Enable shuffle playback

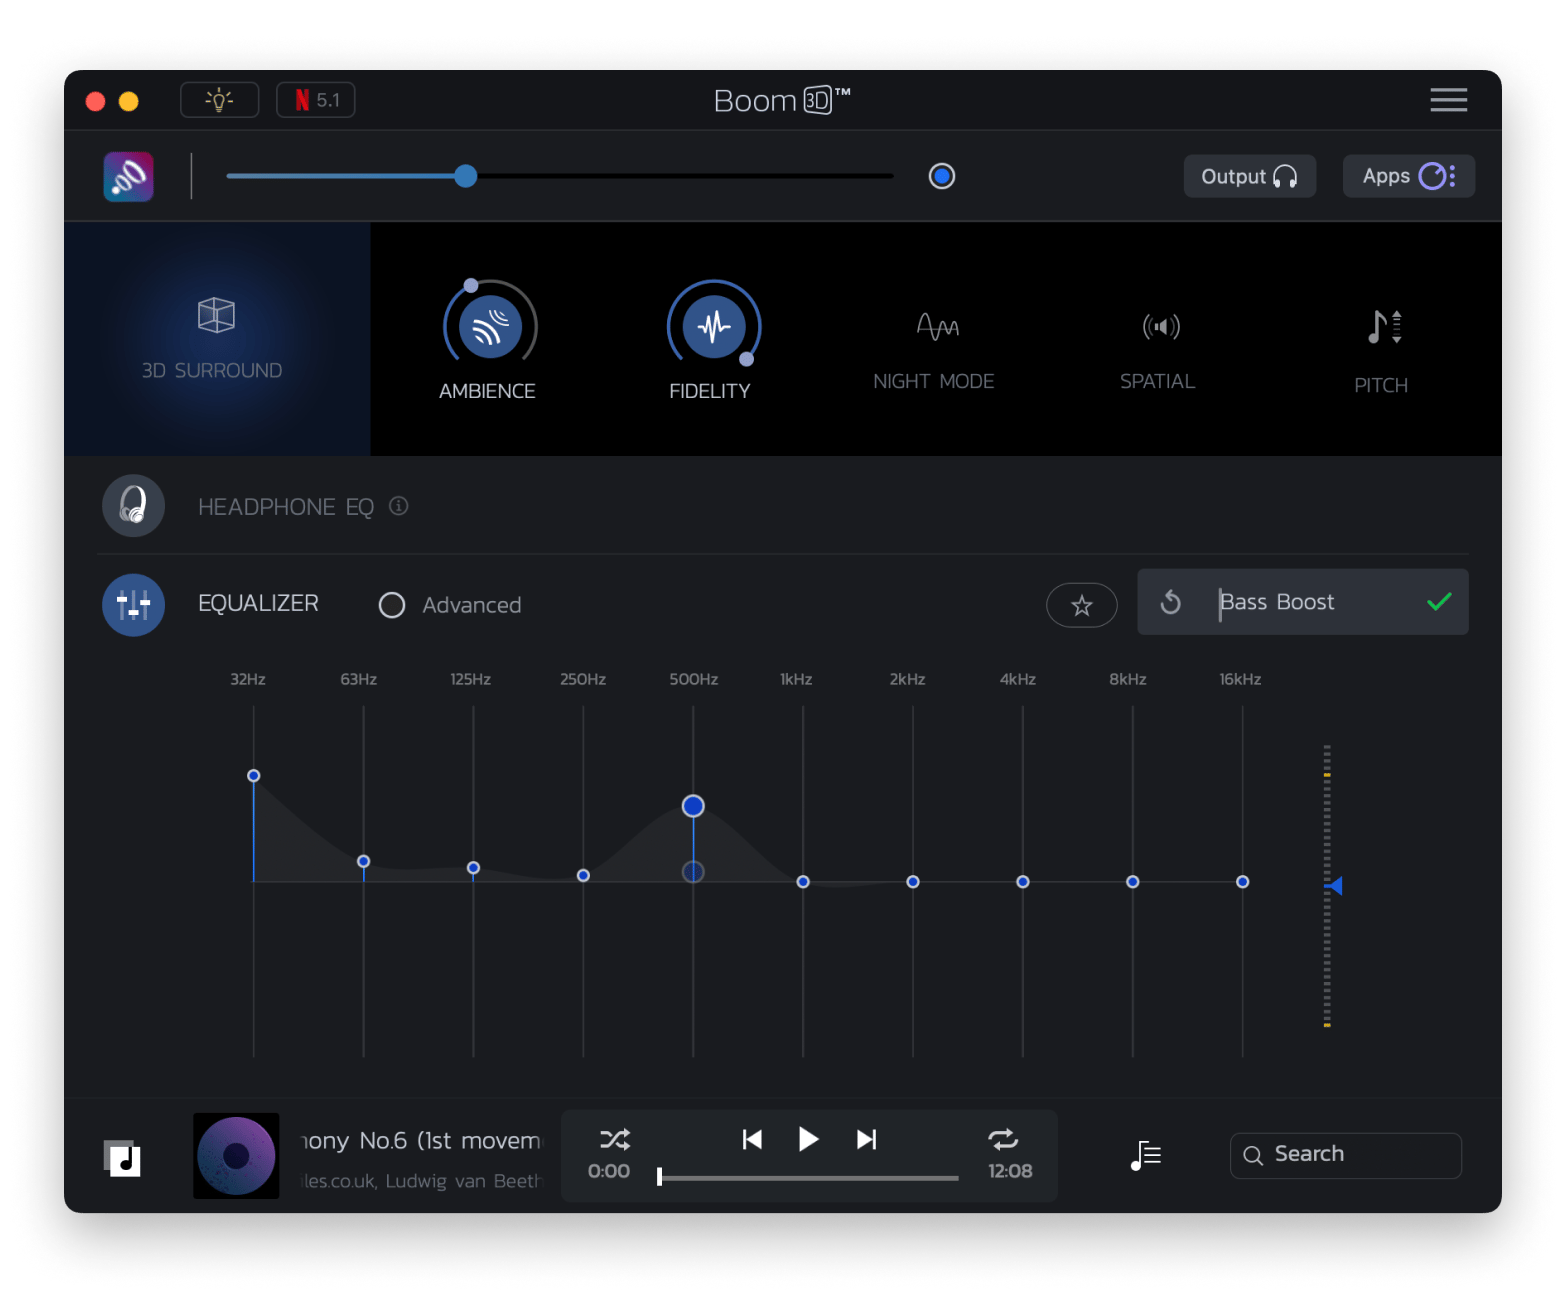pyautogui.click(x=614, y=1139)
